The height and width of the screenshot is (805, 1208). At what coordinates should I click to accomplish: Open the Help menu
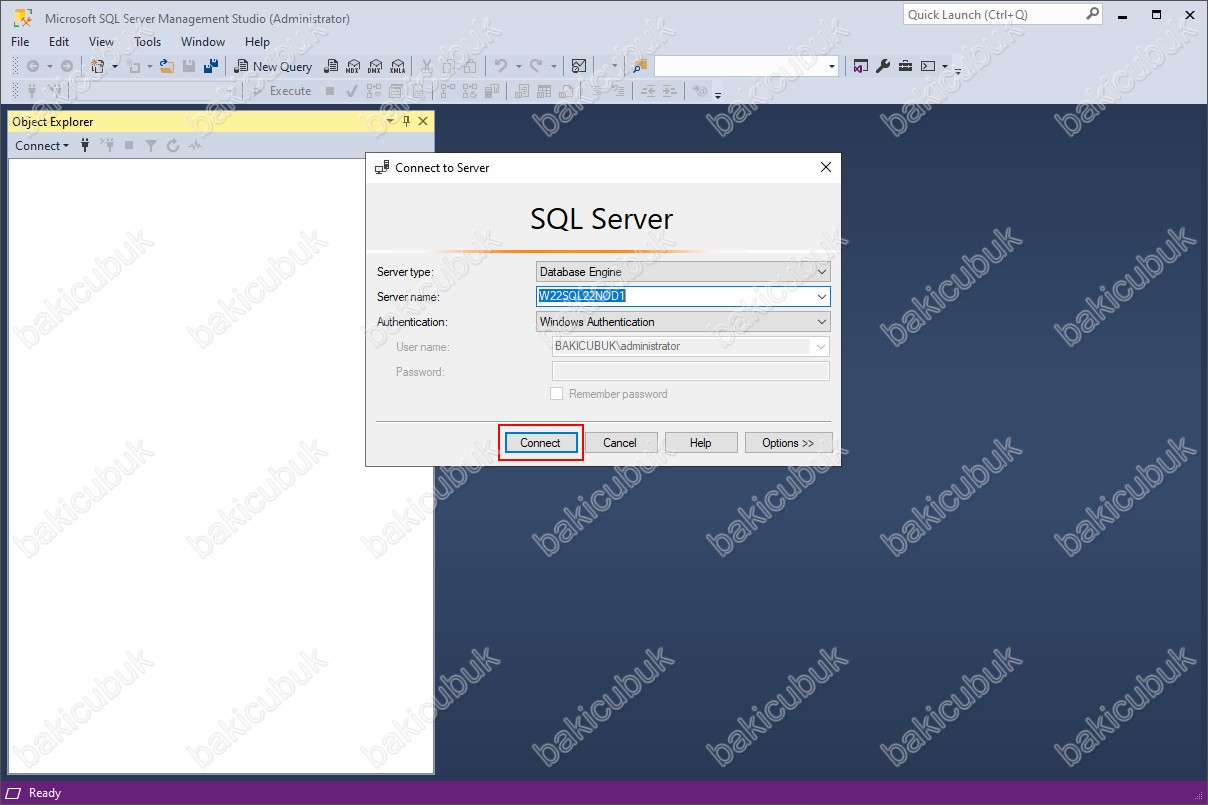(257, 42)
